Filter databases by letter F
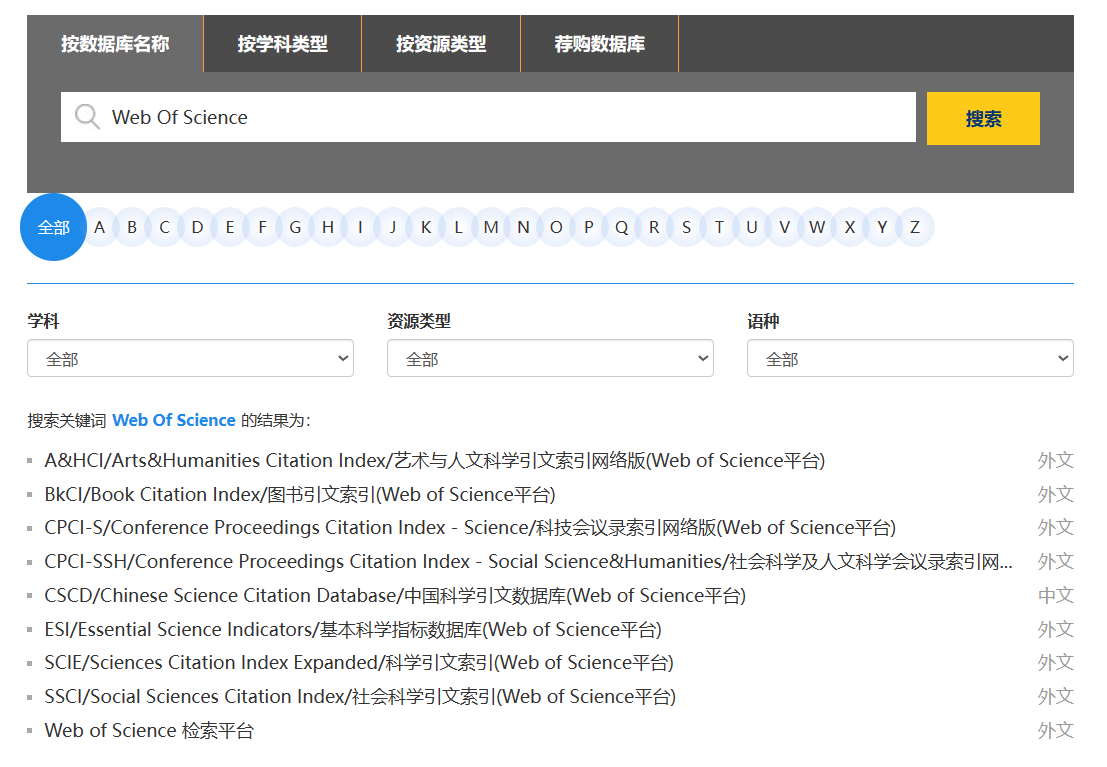The width and height of the screenshot is (1107, 767). tap(263, 227)
